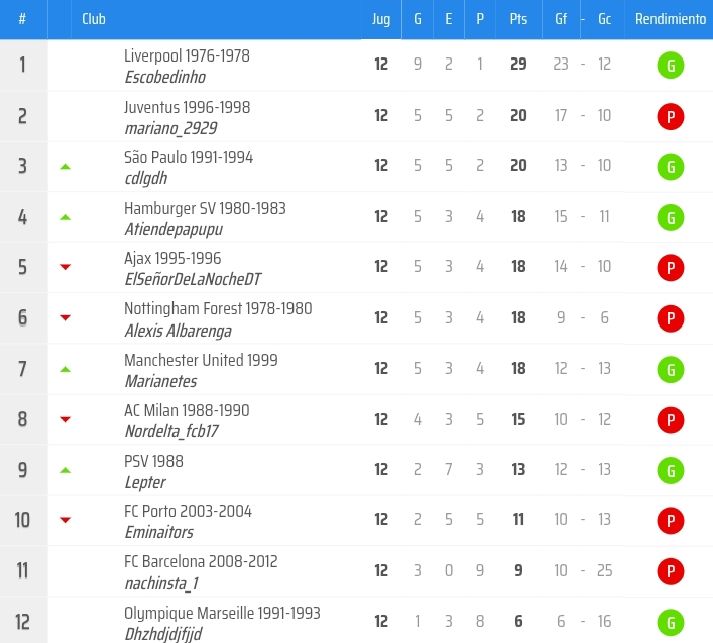Click FC Barcelona's red P performance badge

670,571
